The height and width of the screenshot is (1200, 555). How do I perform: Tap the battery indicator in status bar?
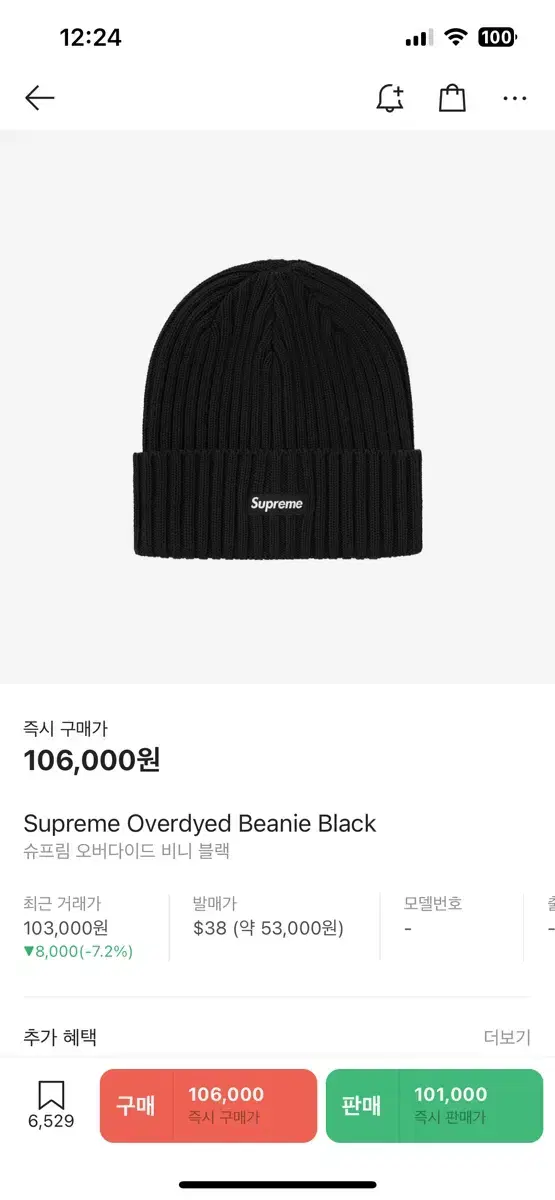point(497,38)
